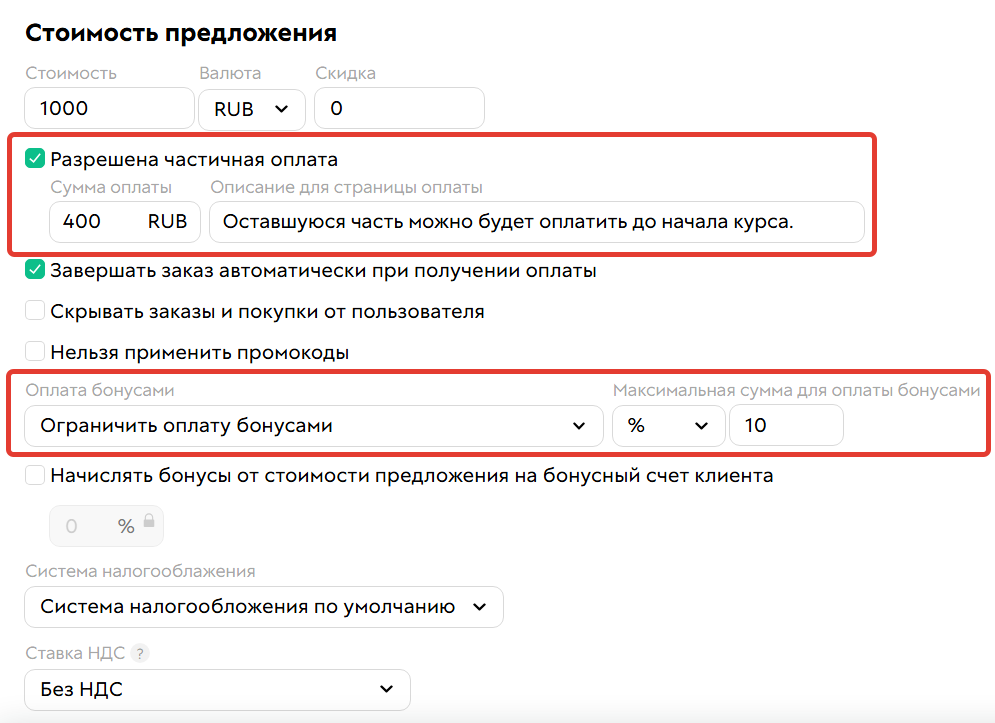Click the Сумма оплаты label
Viewport: 995px width, 723px height.
[x=111, y=187]
